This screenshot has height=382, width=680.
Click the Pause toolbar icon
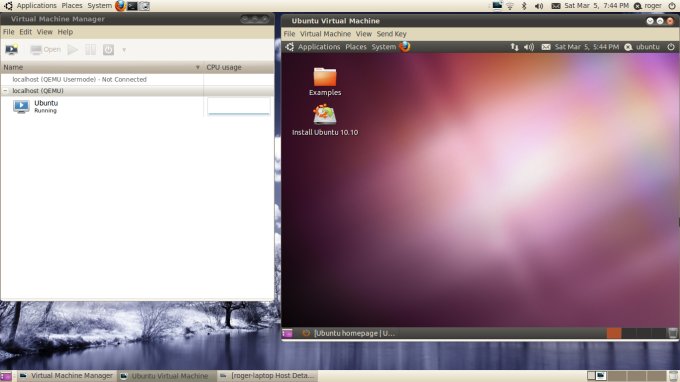pos(91,50)
